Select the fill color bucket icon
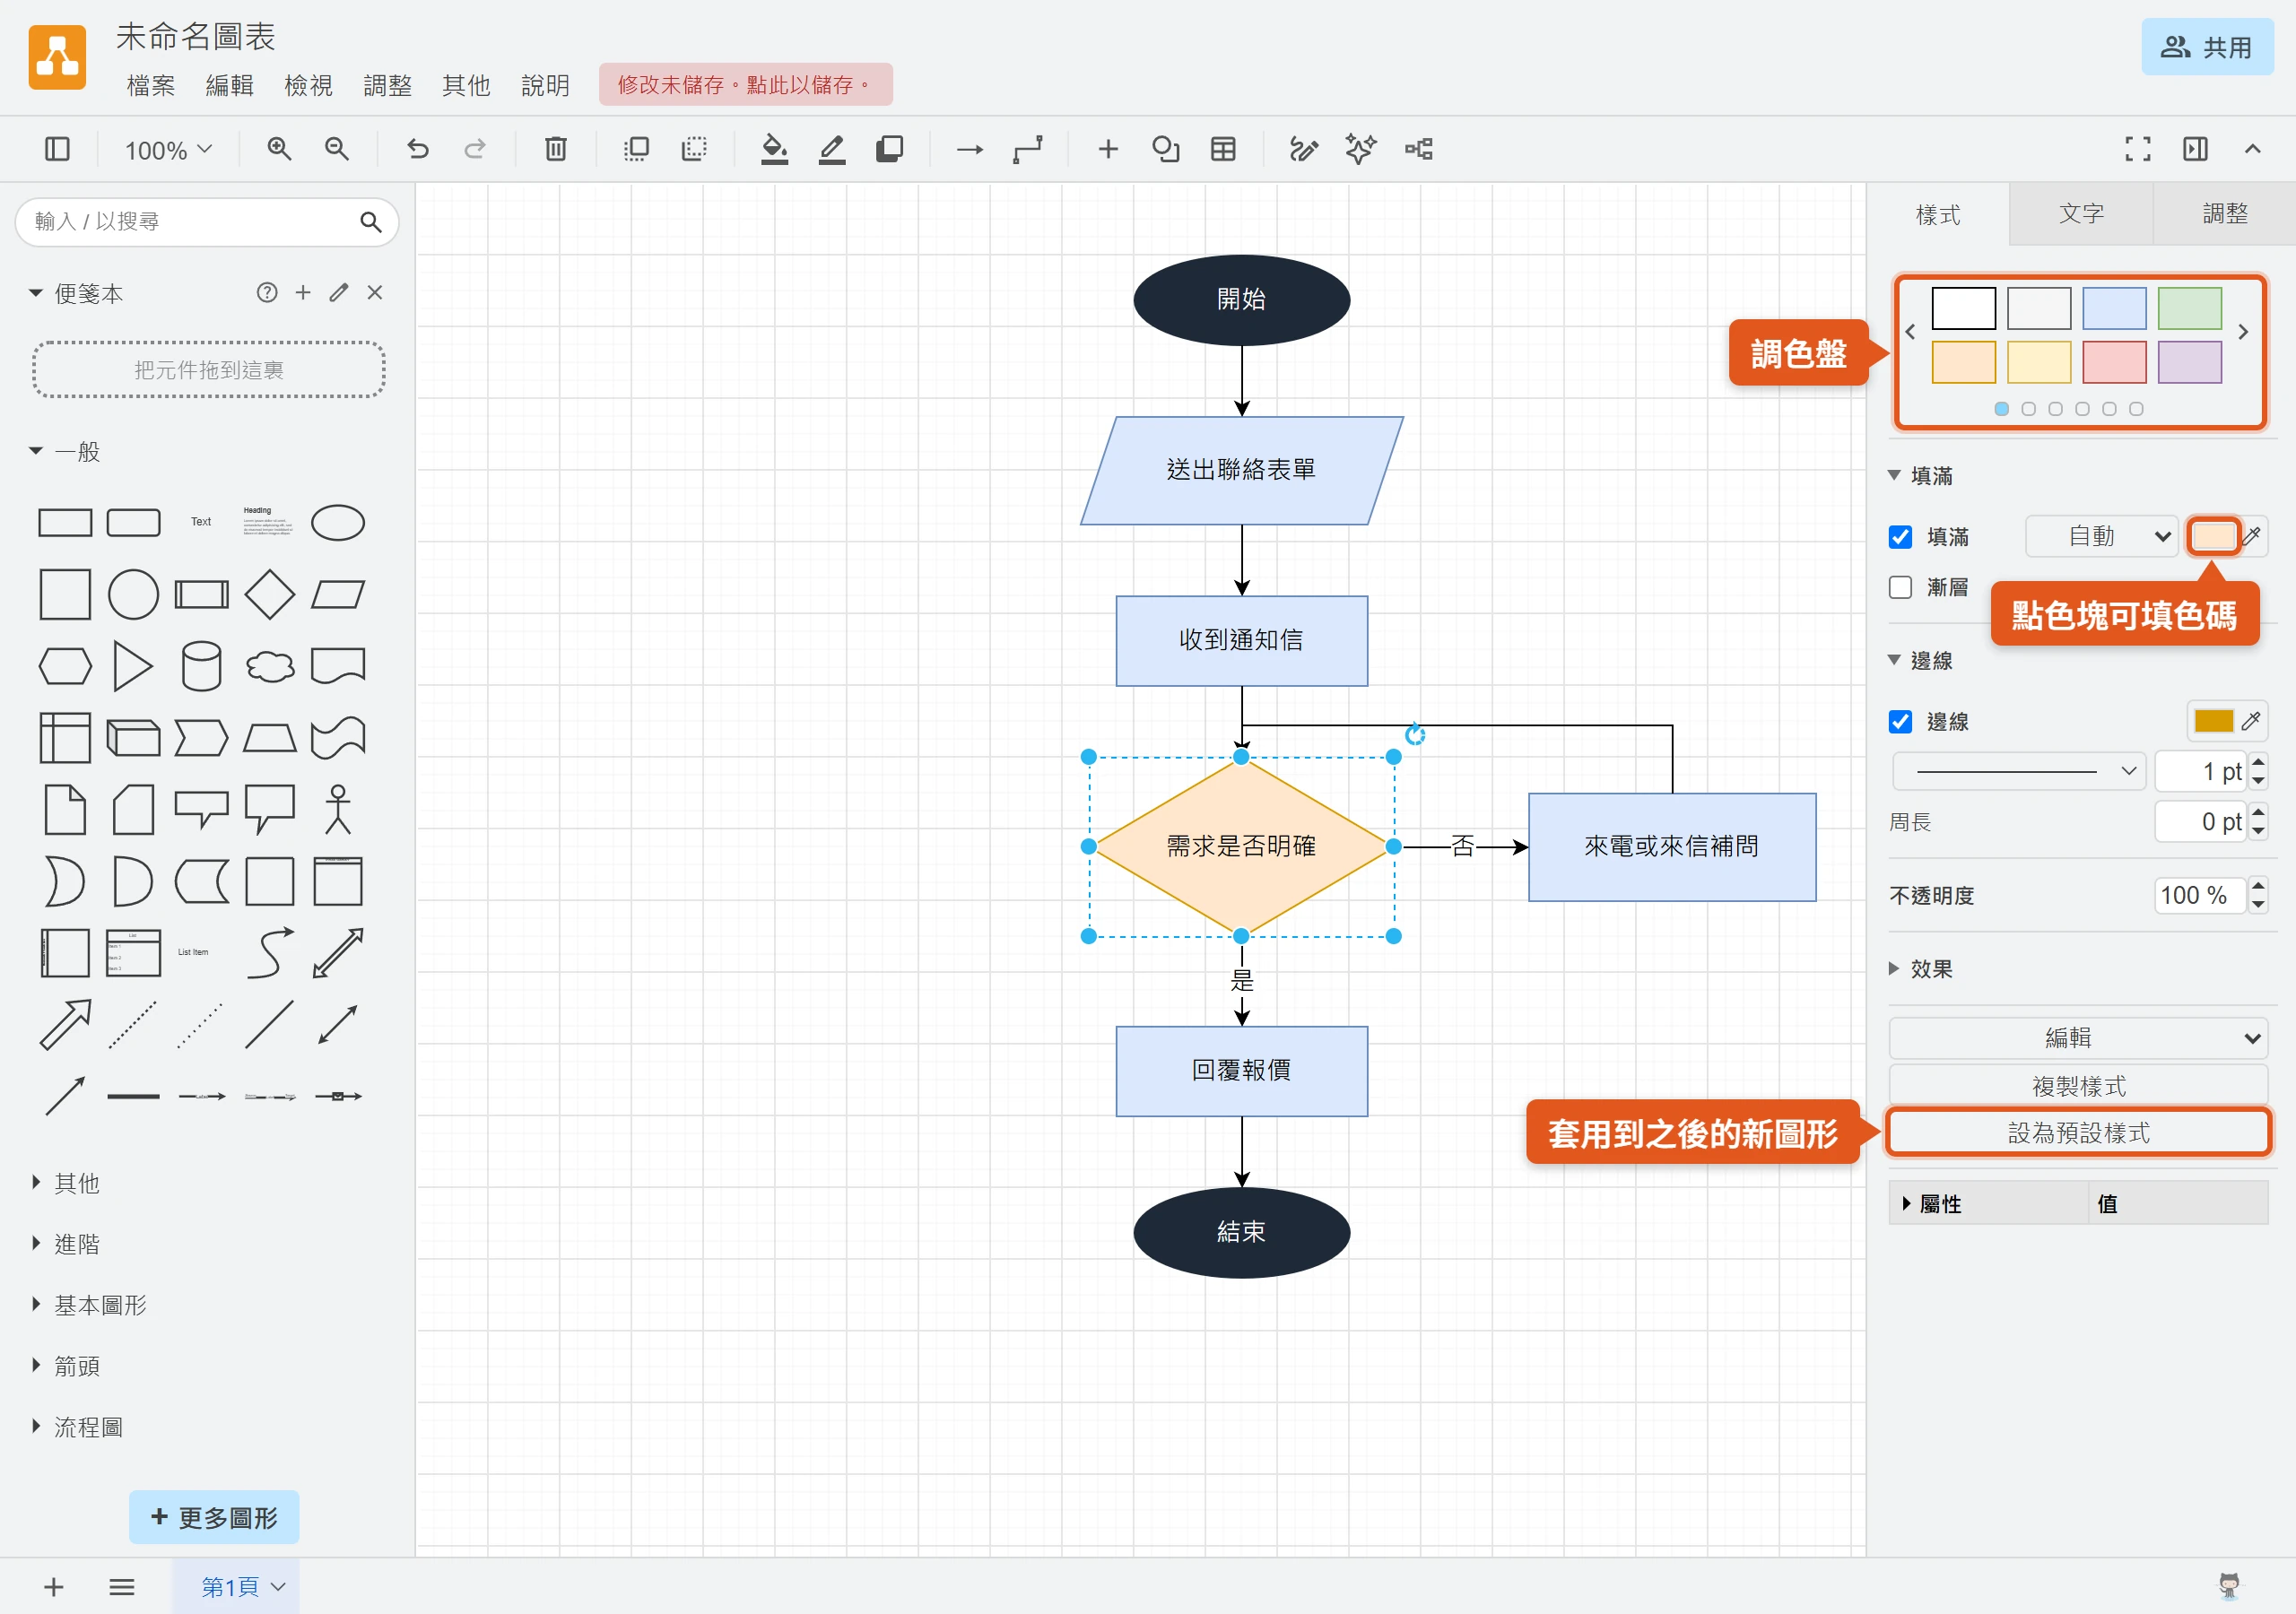 click(x=774, y=150)
